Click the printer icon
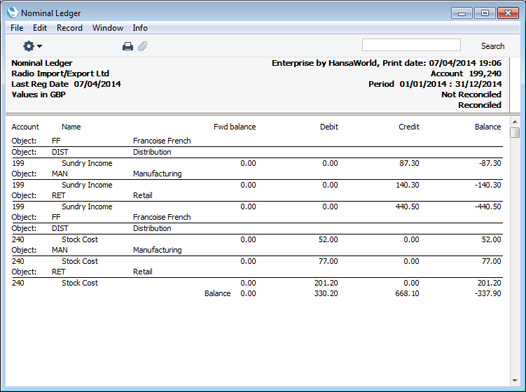The image size is (526, 392). coord(127,46)
